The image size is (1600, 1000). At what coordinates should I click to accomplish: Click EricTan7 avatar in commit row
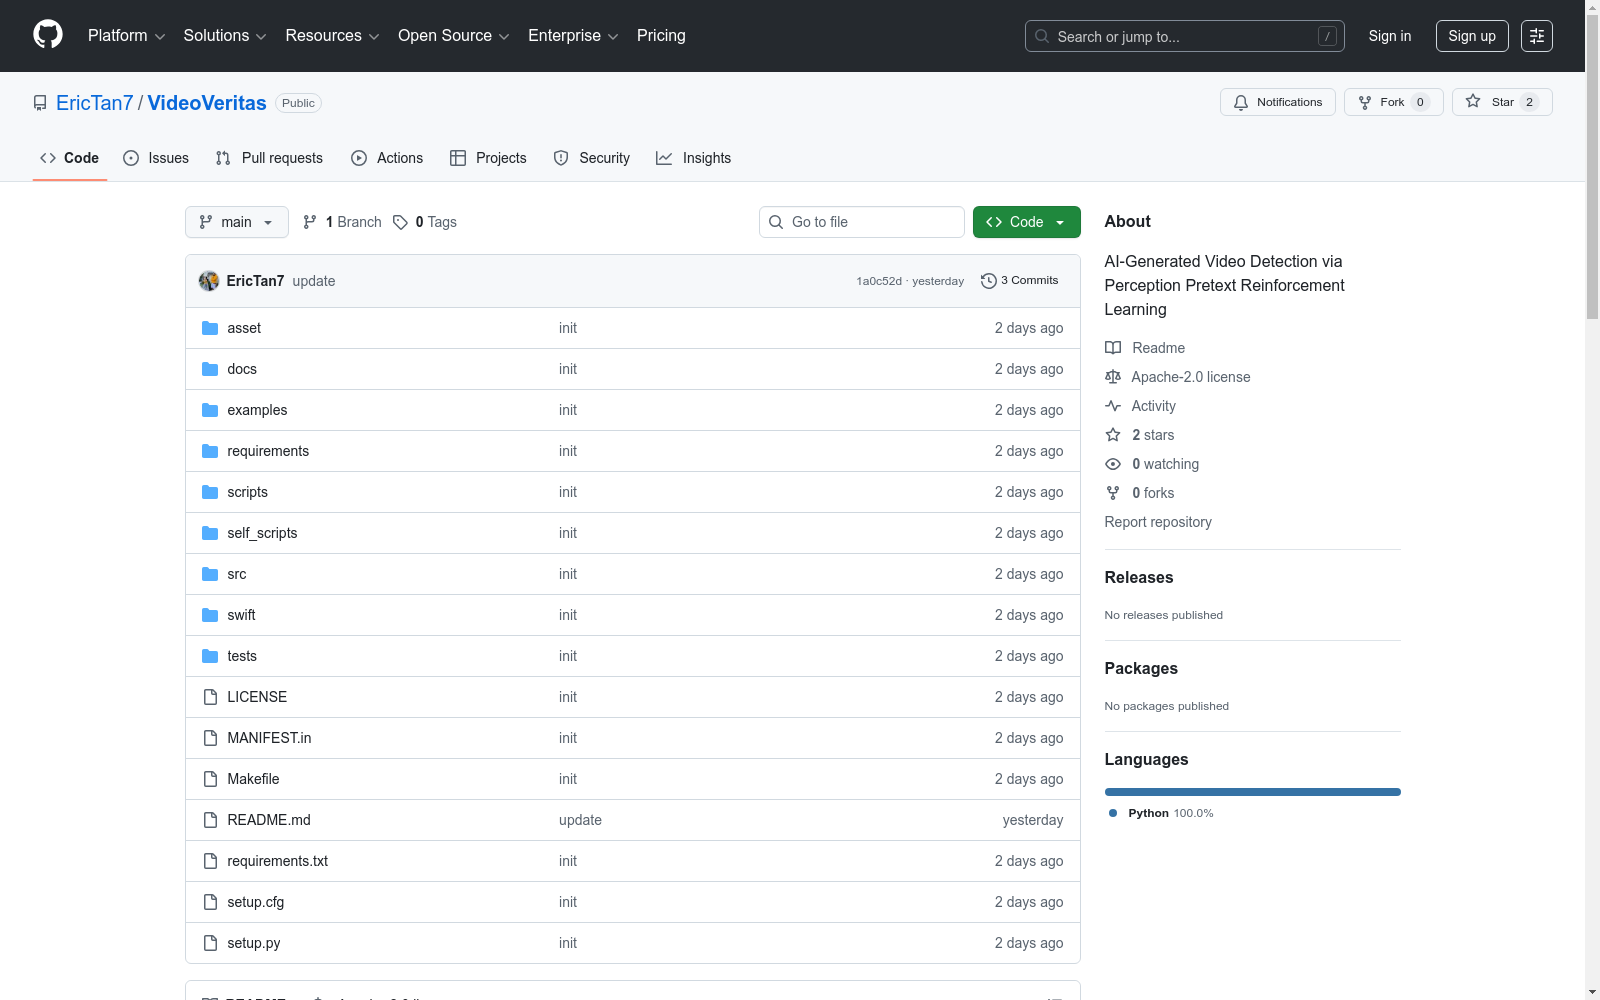point(209,281)
